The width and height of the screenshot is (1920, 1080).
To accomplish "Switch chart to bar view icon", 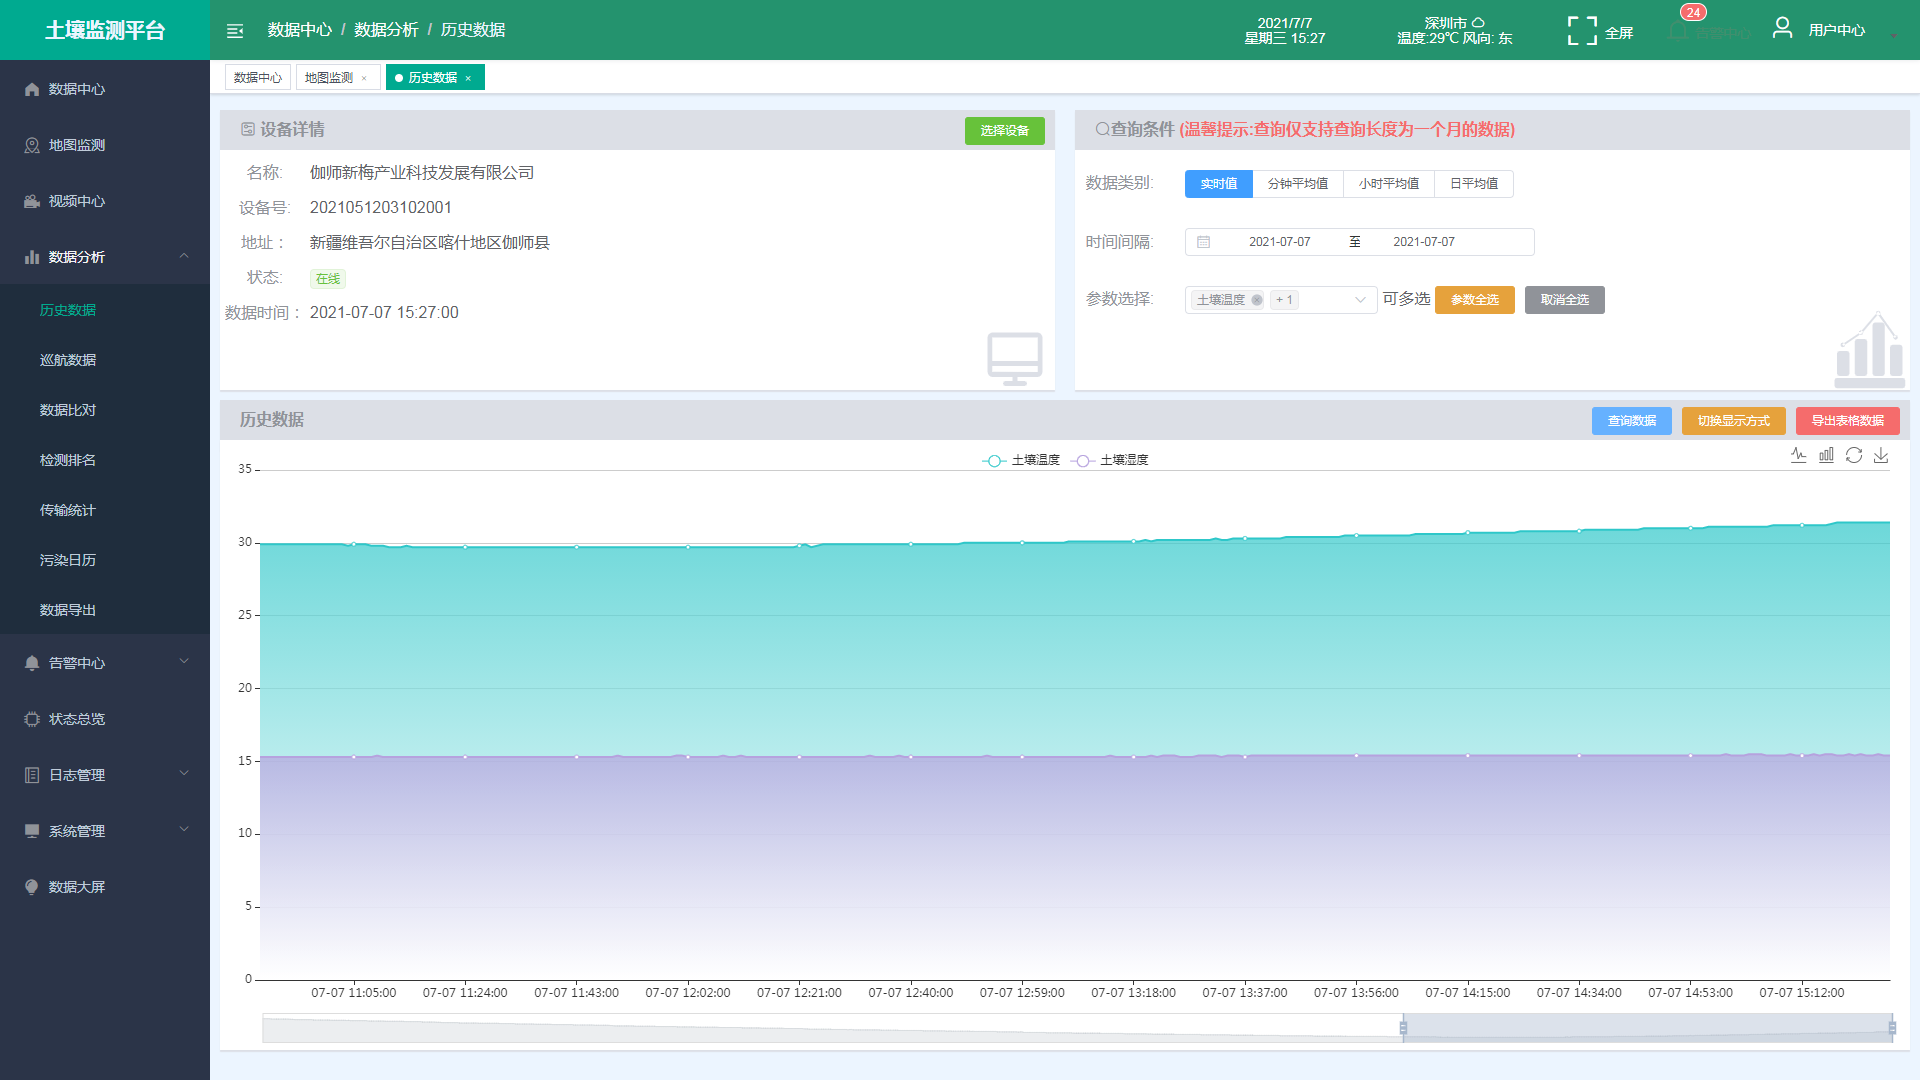I will [1826, 455].
